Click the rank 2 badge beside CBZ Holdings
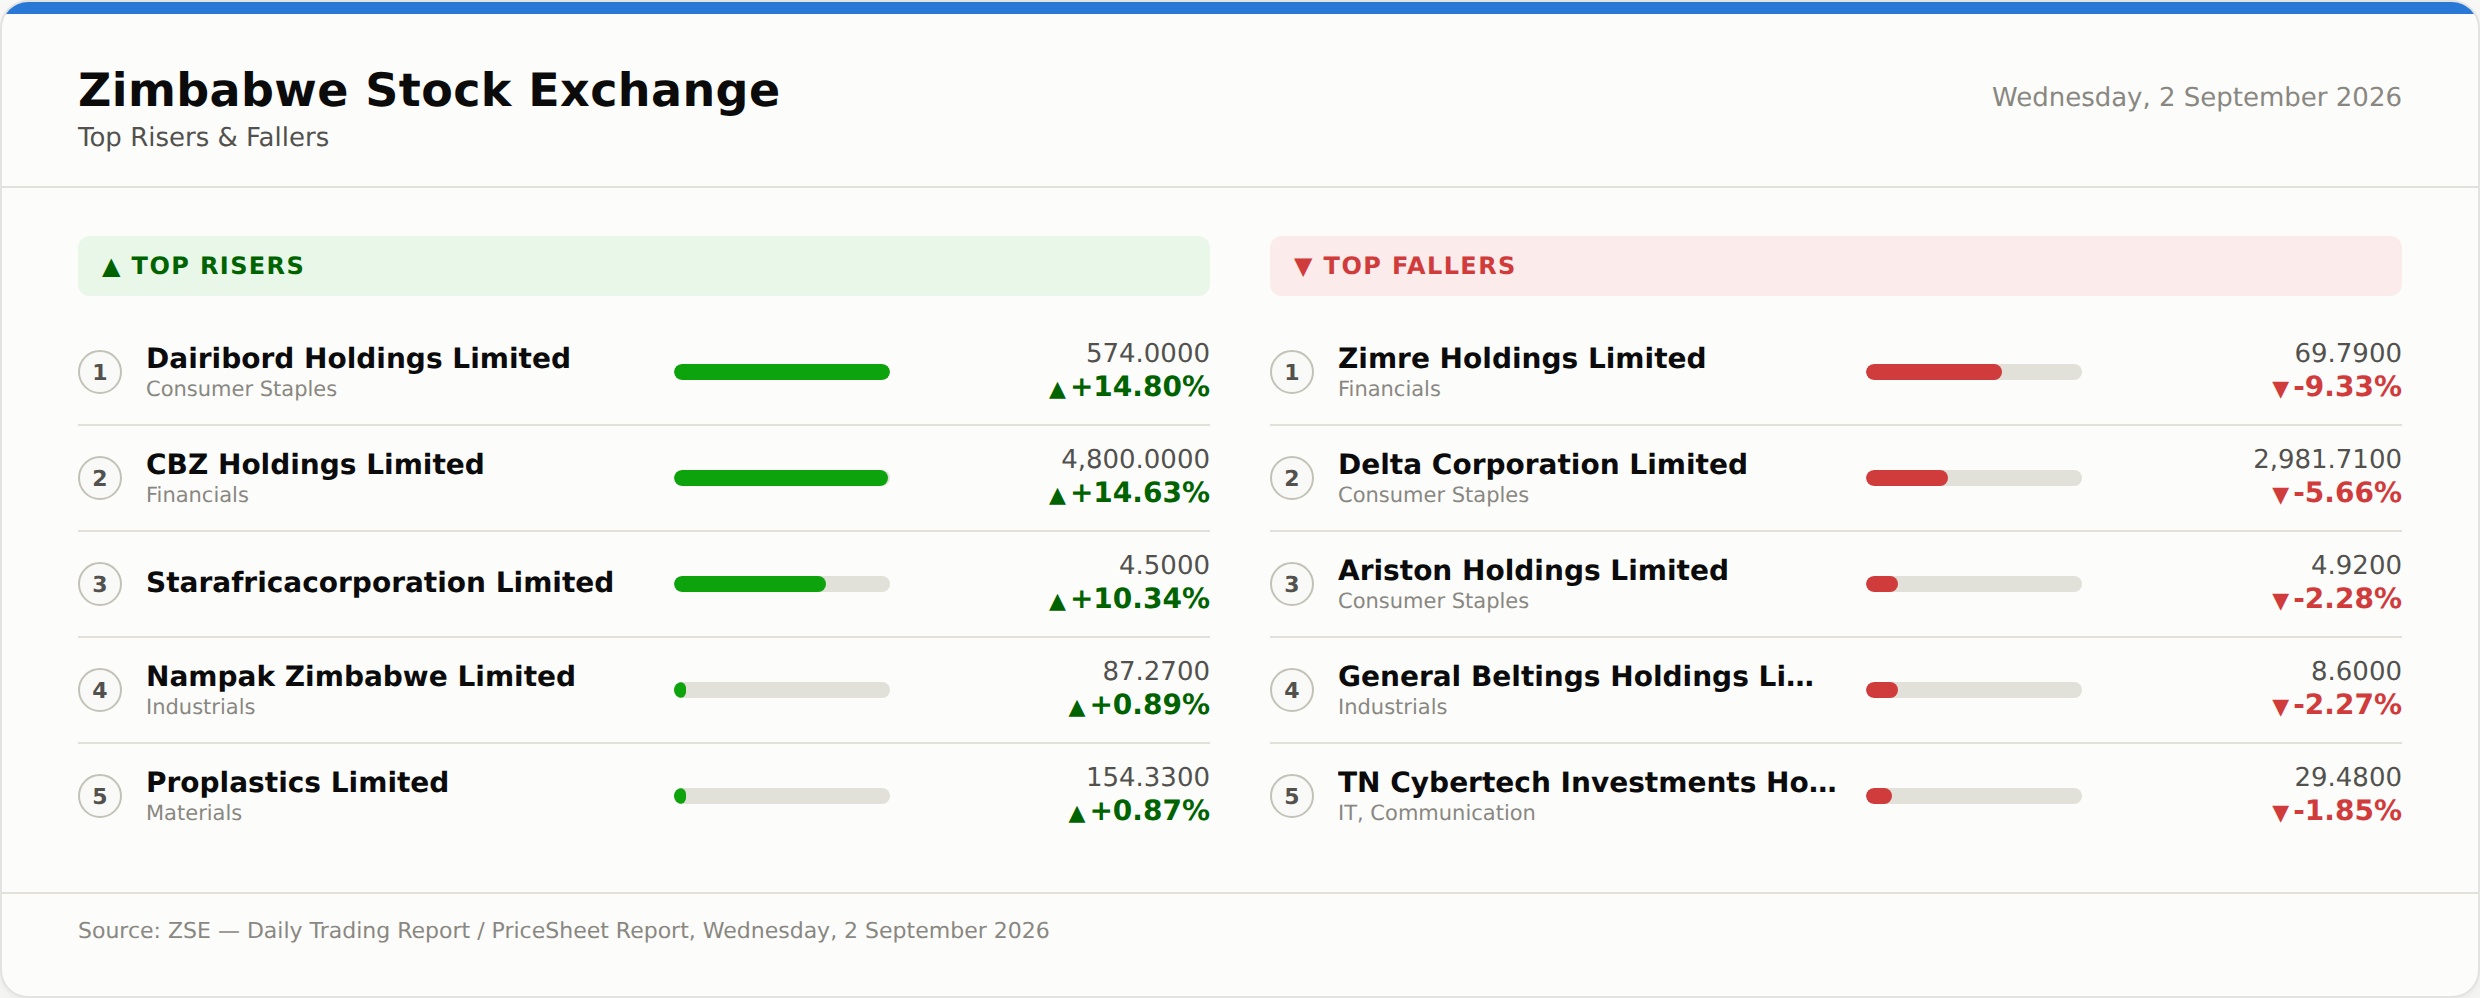 pyautogui.click(x=100, y=478)
